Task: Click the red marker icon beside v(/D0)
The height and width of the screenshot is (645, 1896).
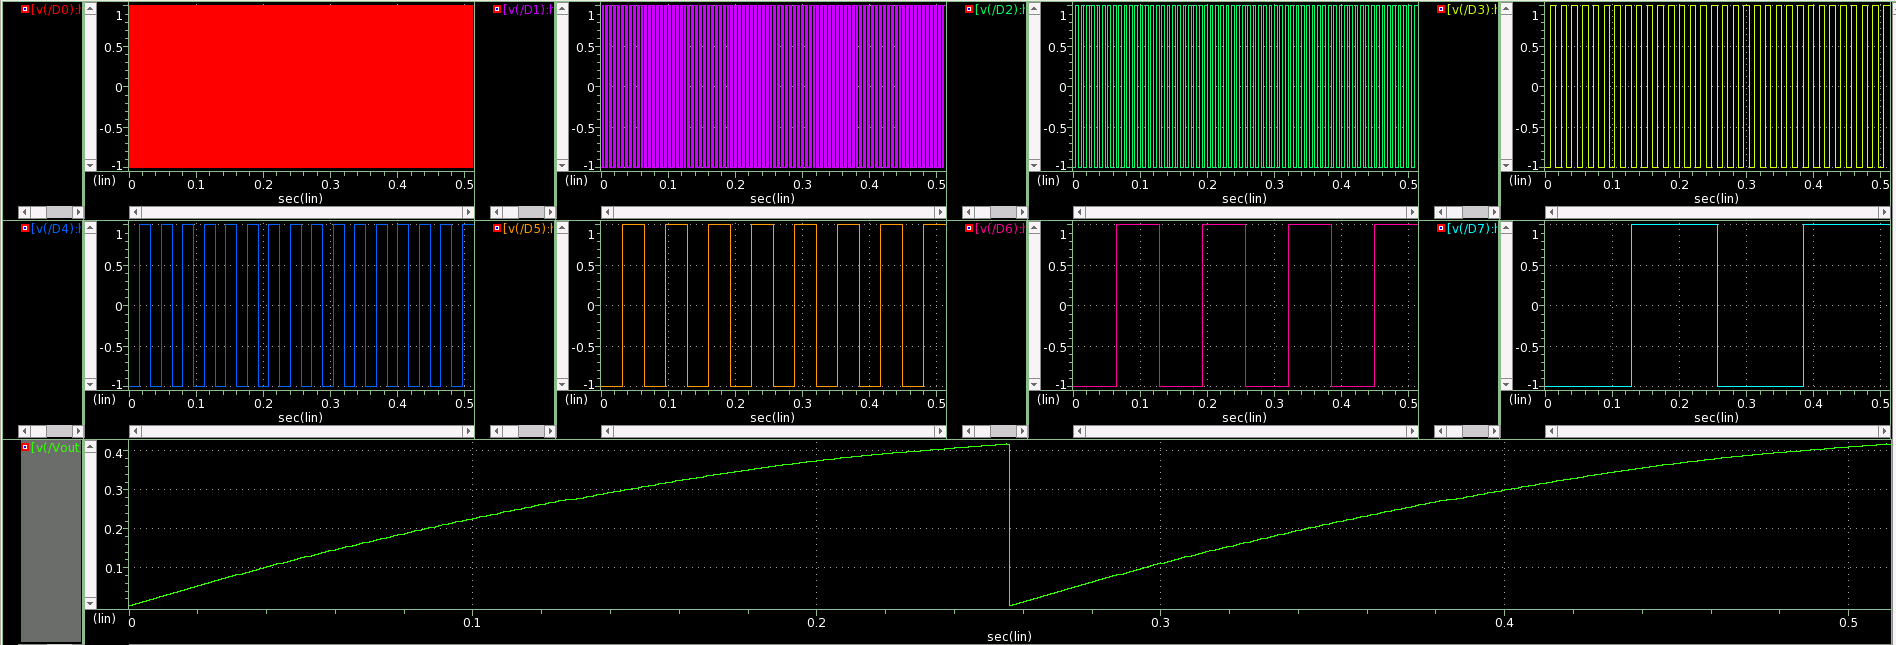Action: pos(25,9)
